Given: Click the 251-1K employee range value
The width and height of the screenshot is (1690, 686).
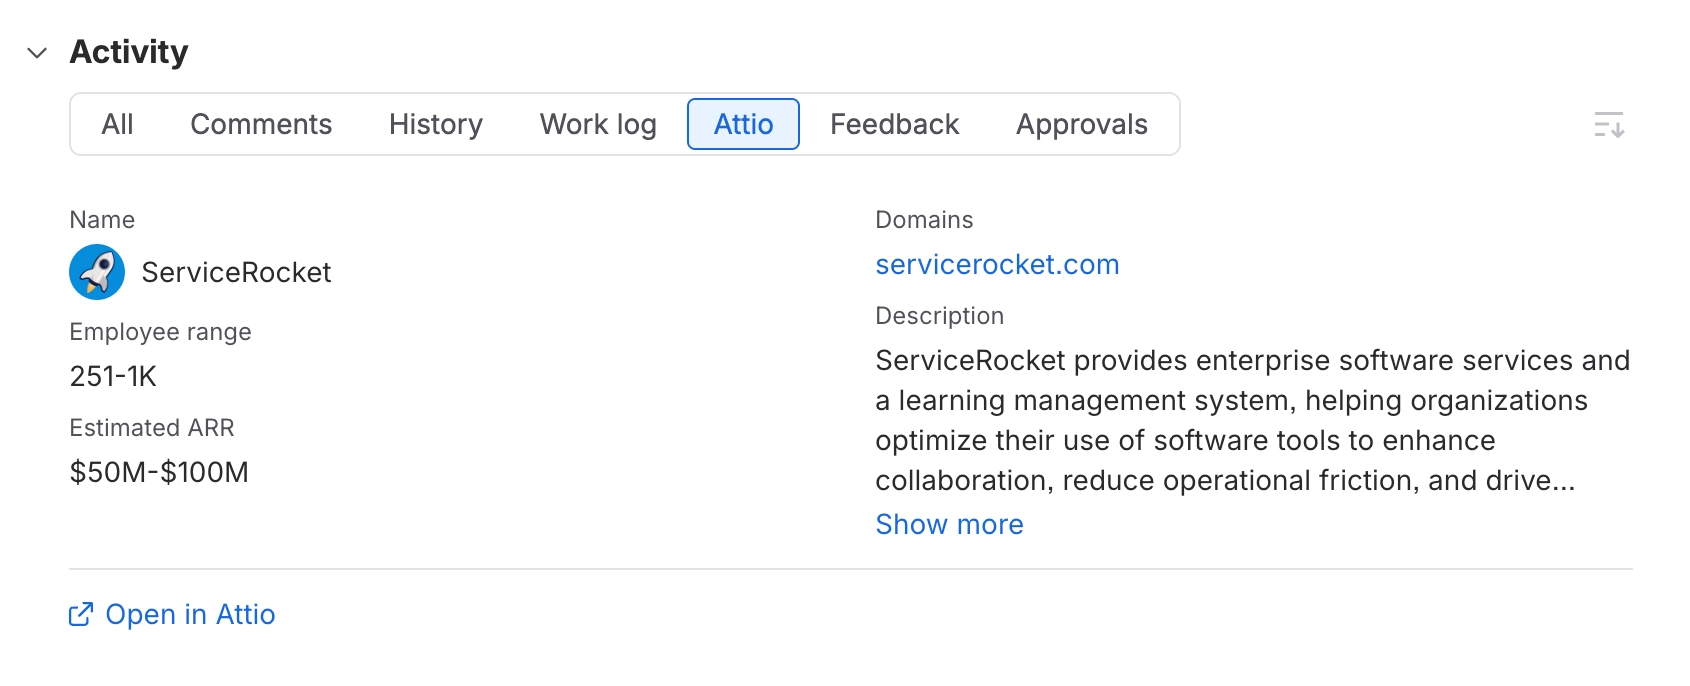Looking at the screenshot, I should (x=113, y=376).
